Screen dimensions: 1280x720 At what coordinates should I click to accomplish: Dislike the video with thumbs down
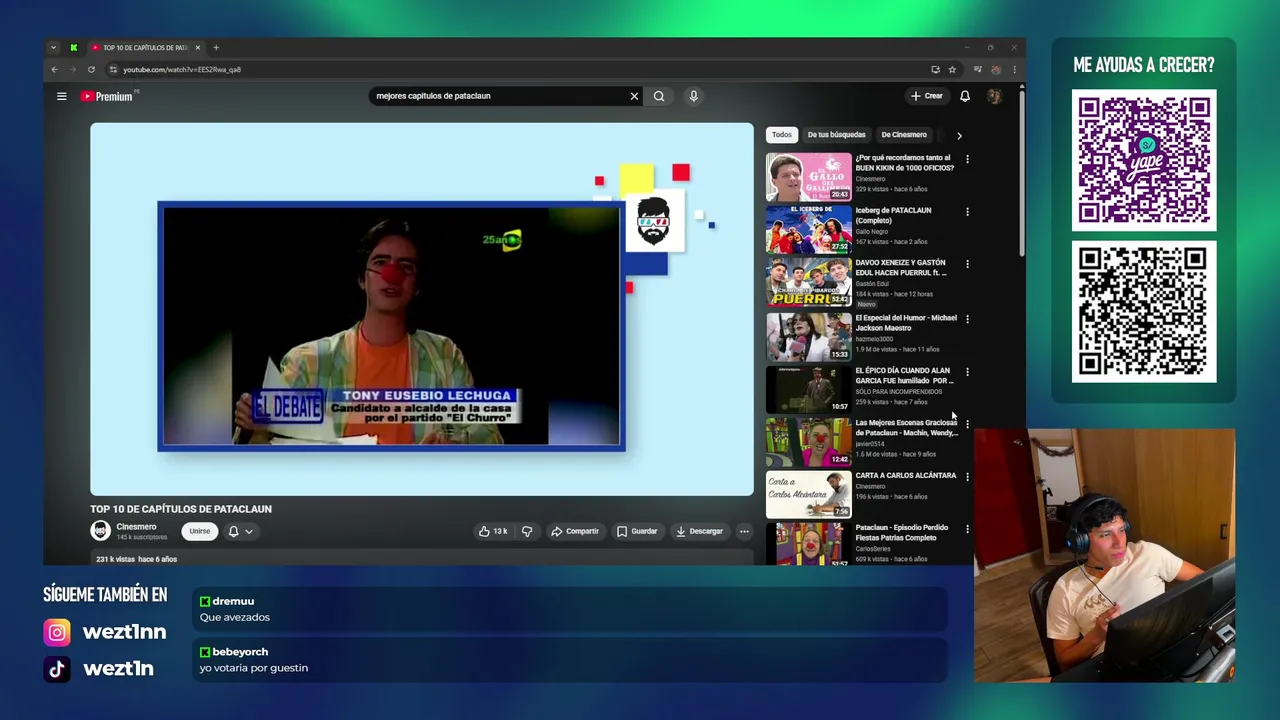(x=527, y=531)
